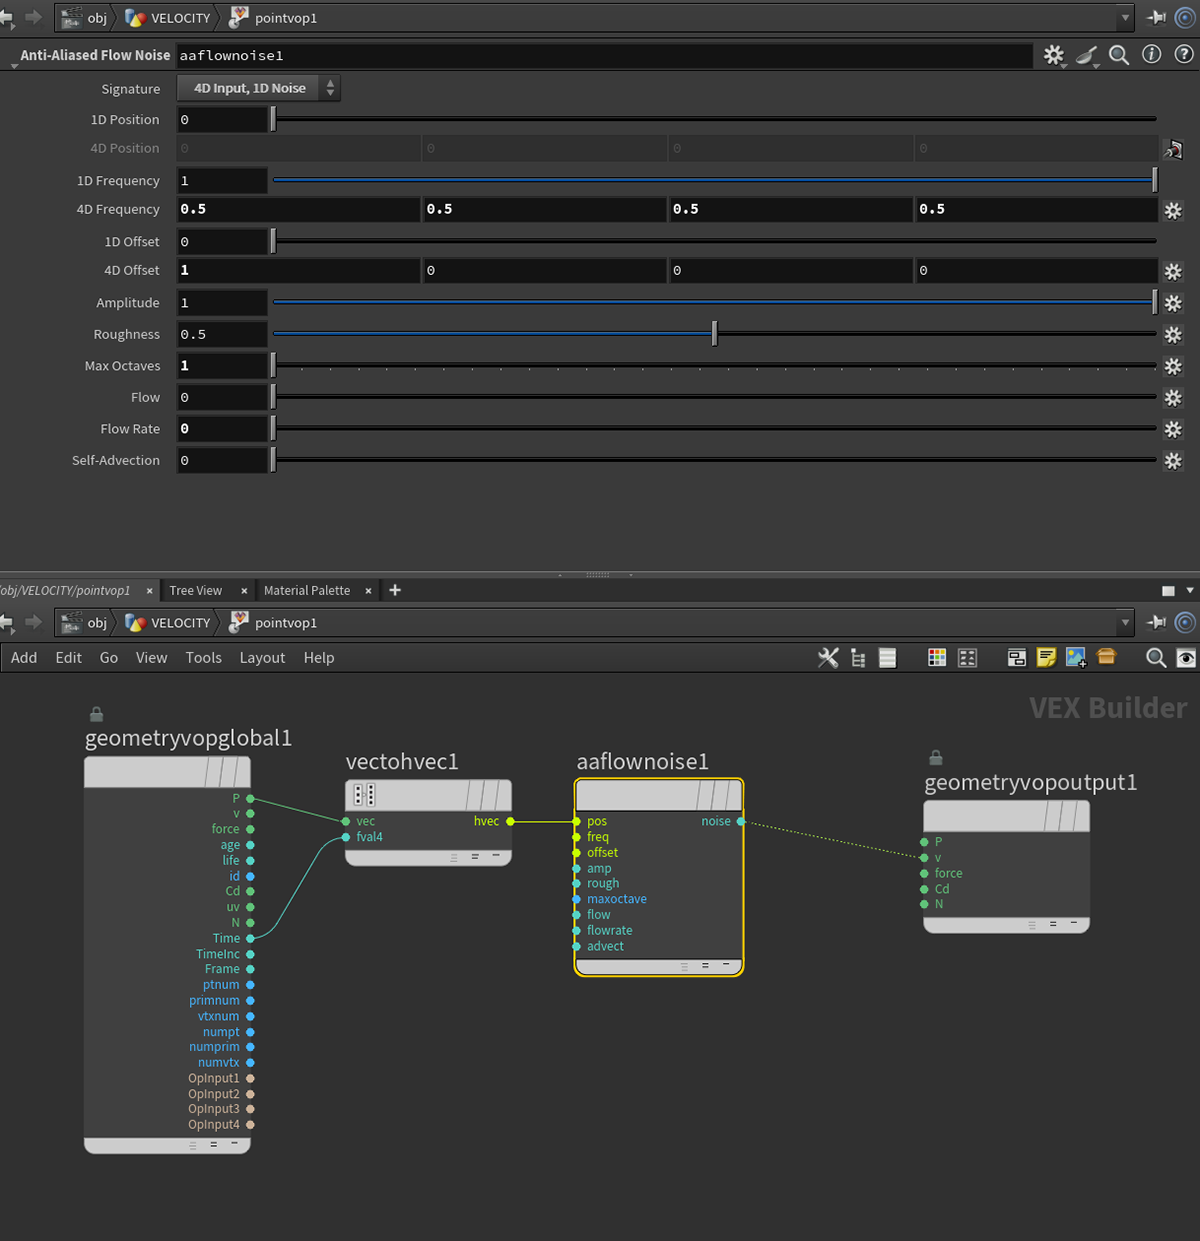Screen dimensions: 1200x1241
Task: Toggle the pin icon in network pane
Action: click(1157, 622)
